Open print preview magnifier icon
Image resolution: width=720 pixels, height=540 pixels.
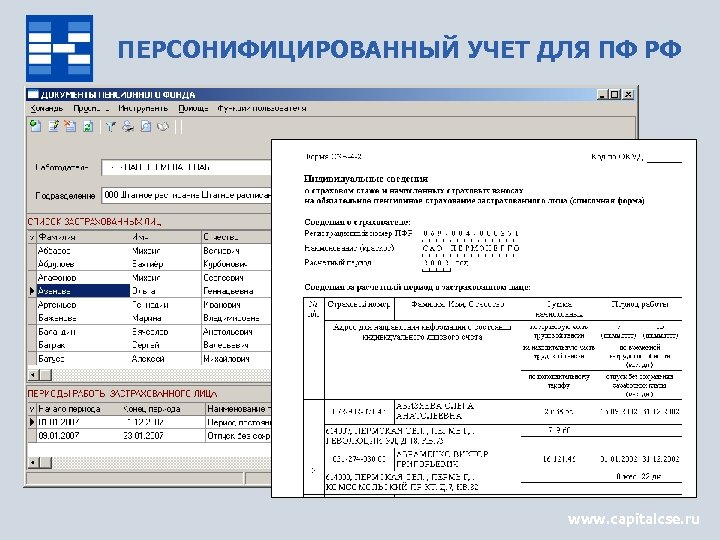[x=146, y=126]
